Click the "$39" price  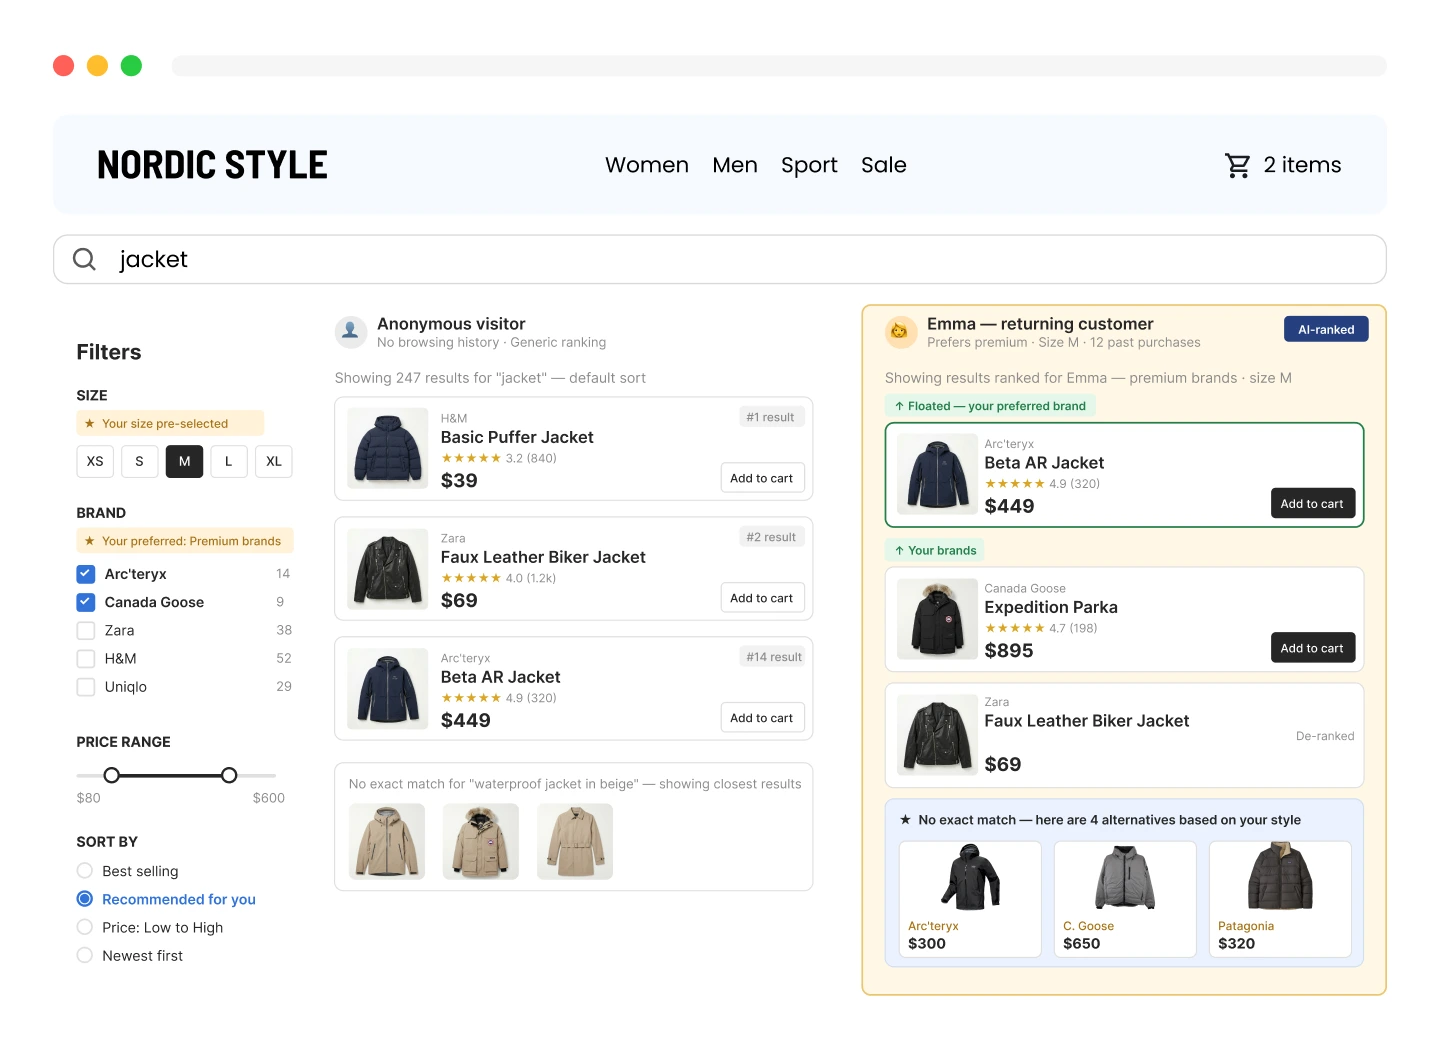point(459,480)
